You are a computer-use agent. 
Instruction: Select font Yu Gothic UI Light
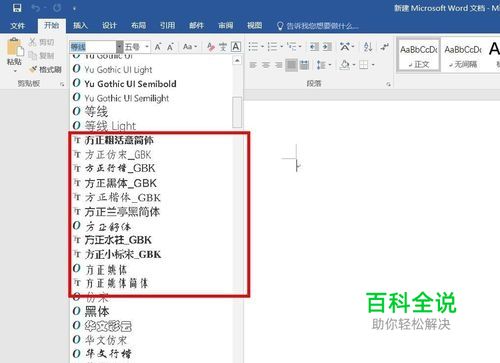(x=152, y=69)
